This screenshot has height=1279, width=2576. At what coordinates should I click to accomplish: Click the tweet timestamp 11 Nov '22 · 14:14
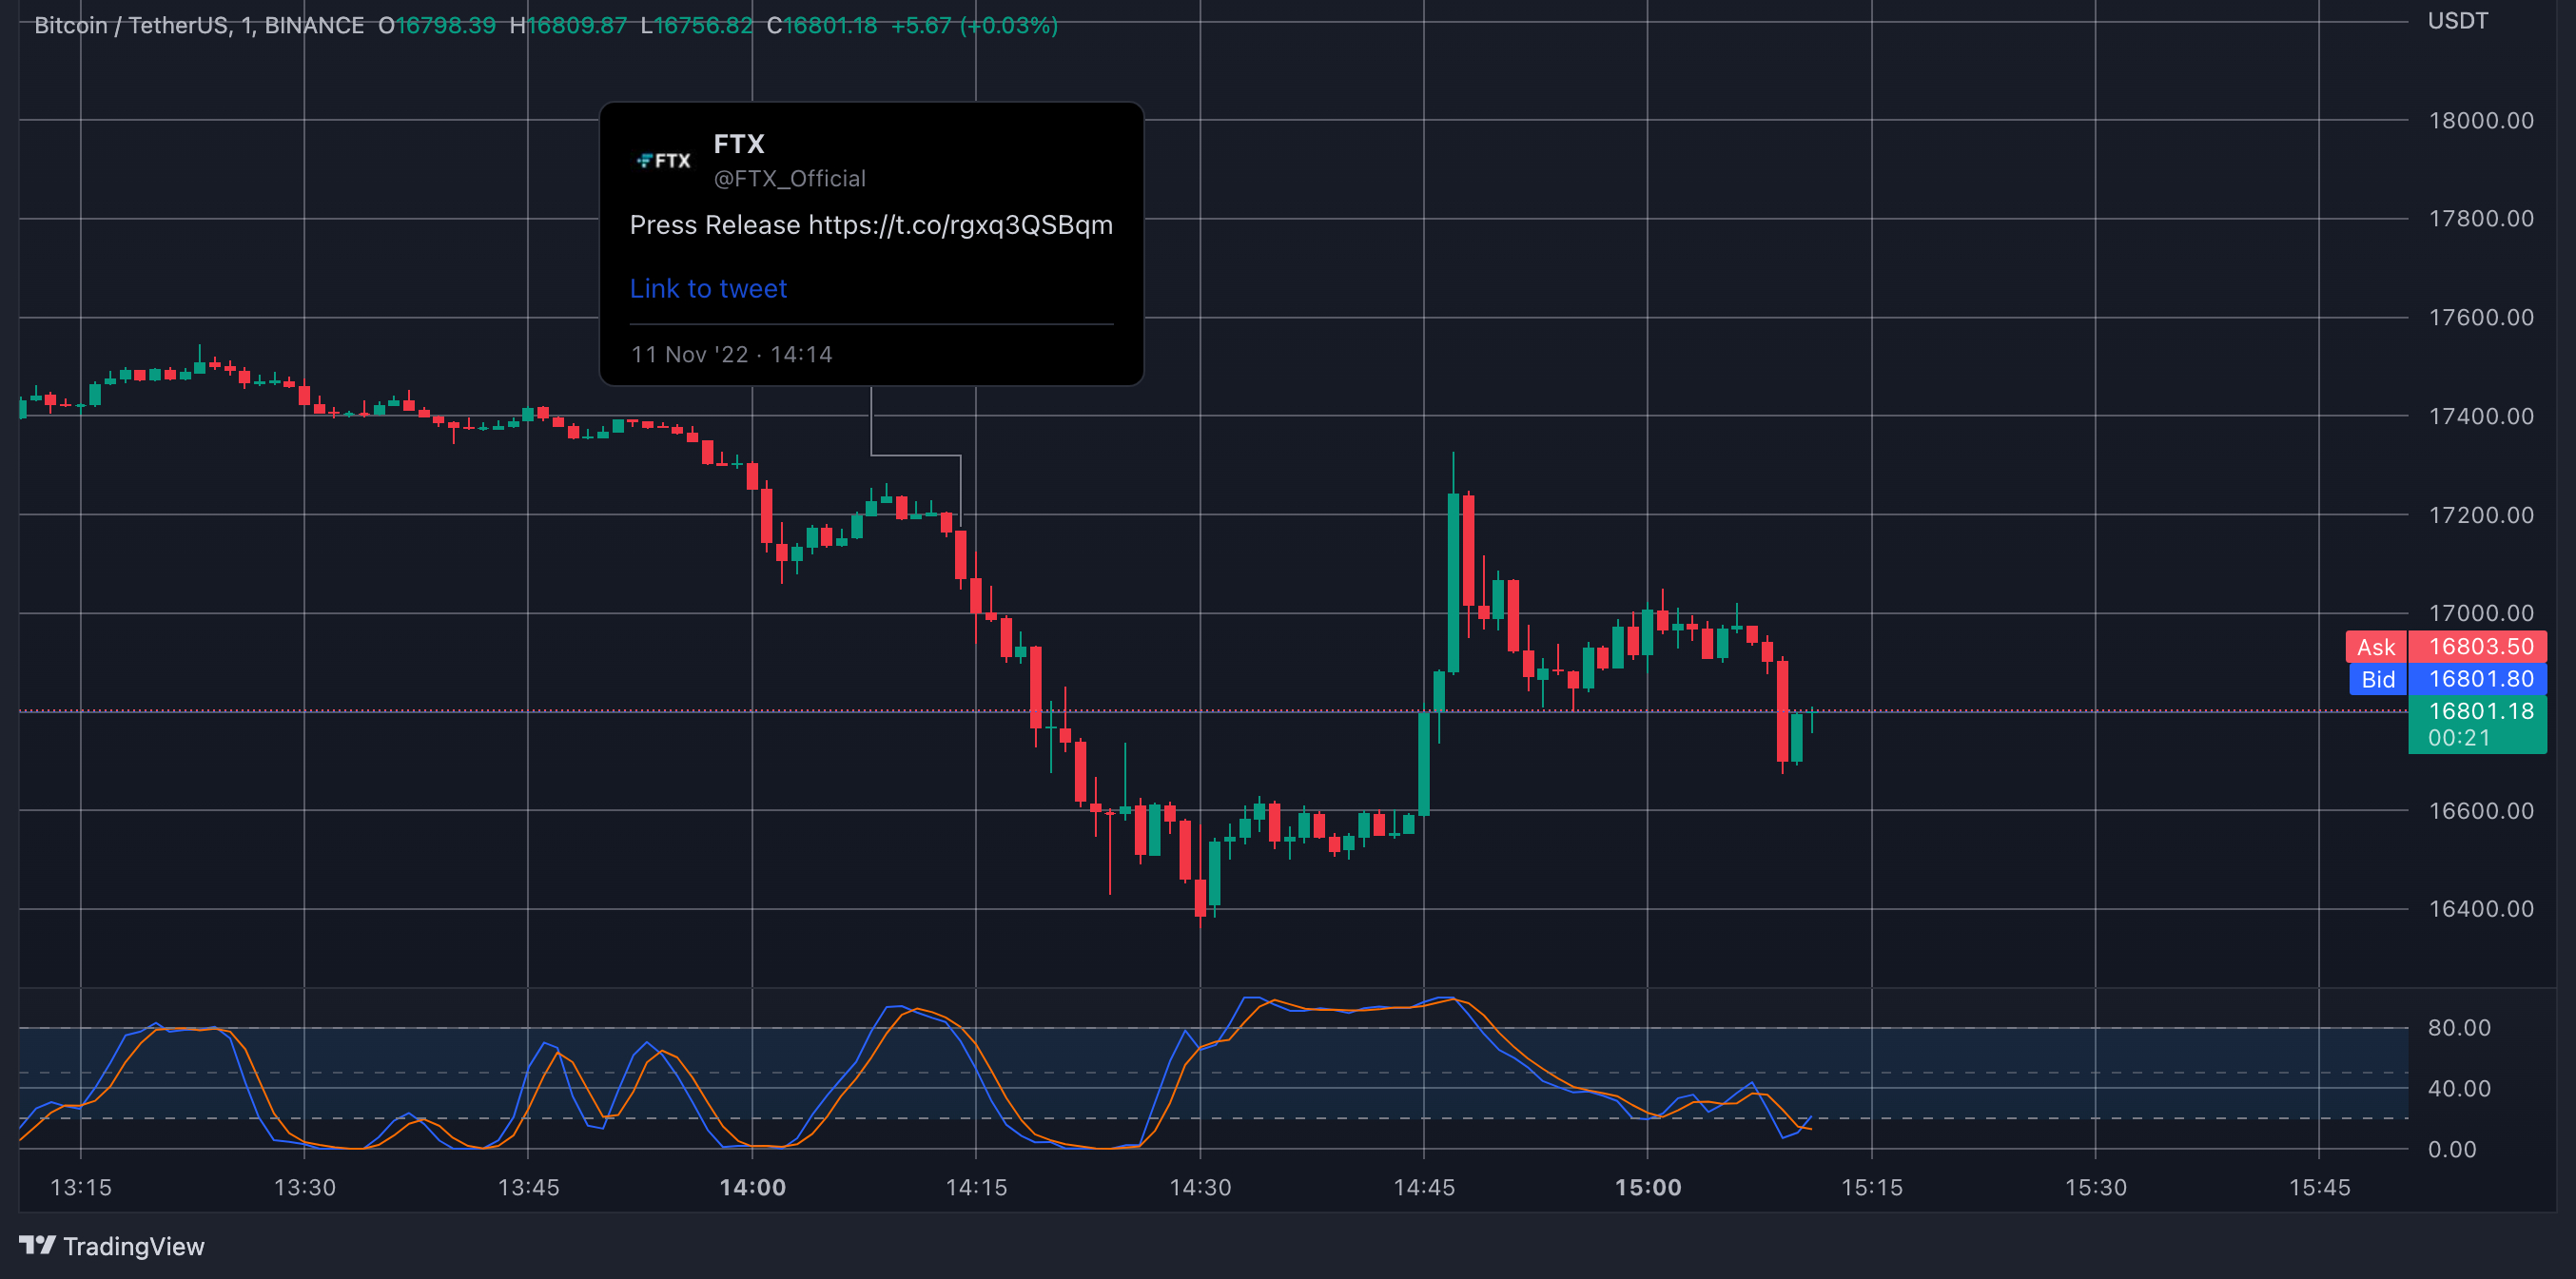tap(731, 355)
